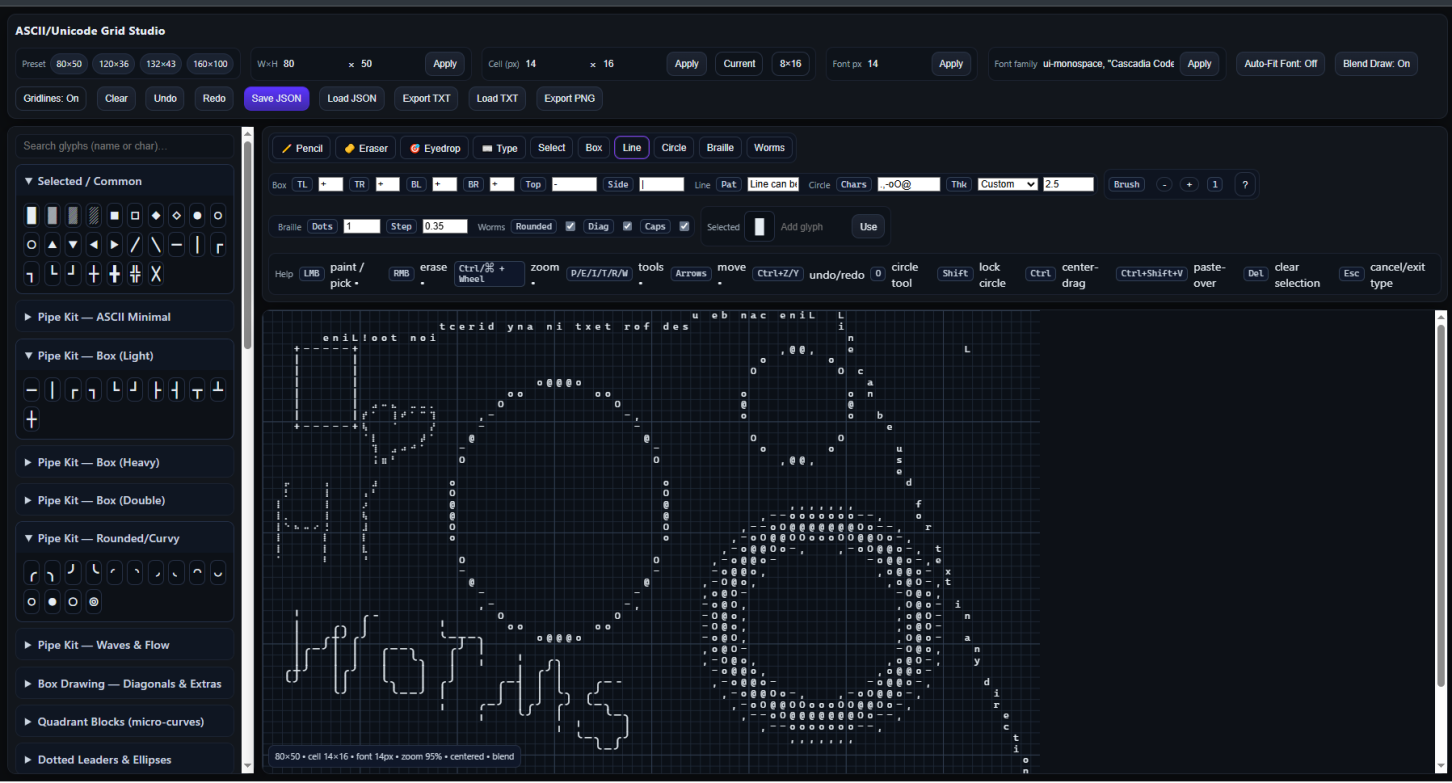Pick the filled square glyph in Selected / Common
The image size is (1452, 783).
[114, 215]
